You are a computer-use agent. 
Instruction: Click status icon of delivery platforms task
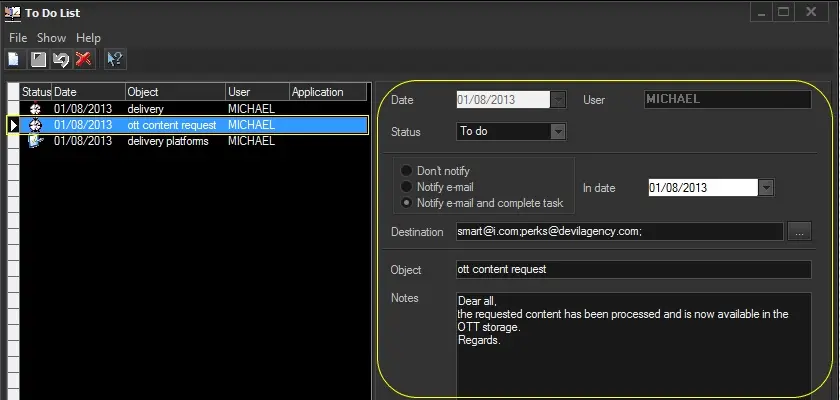coord(35,141)
